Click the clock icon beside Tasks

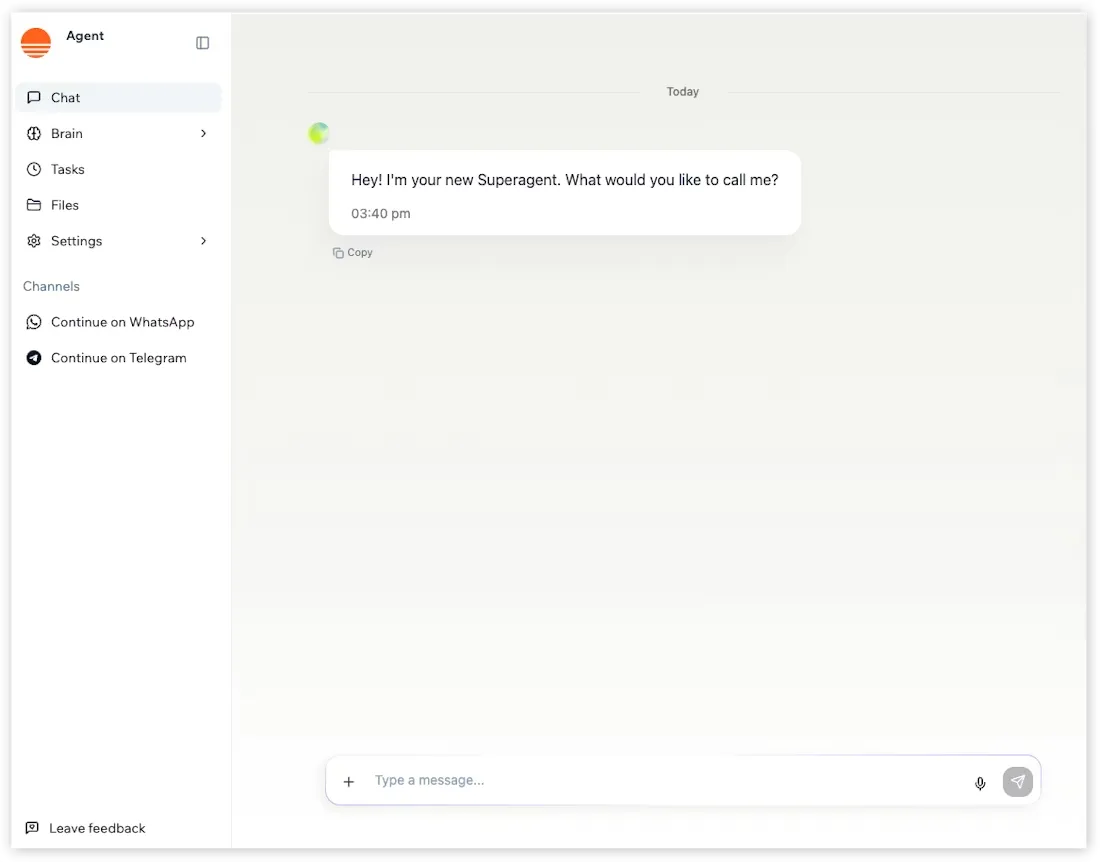pyautogui.click(x=34, y=169)
